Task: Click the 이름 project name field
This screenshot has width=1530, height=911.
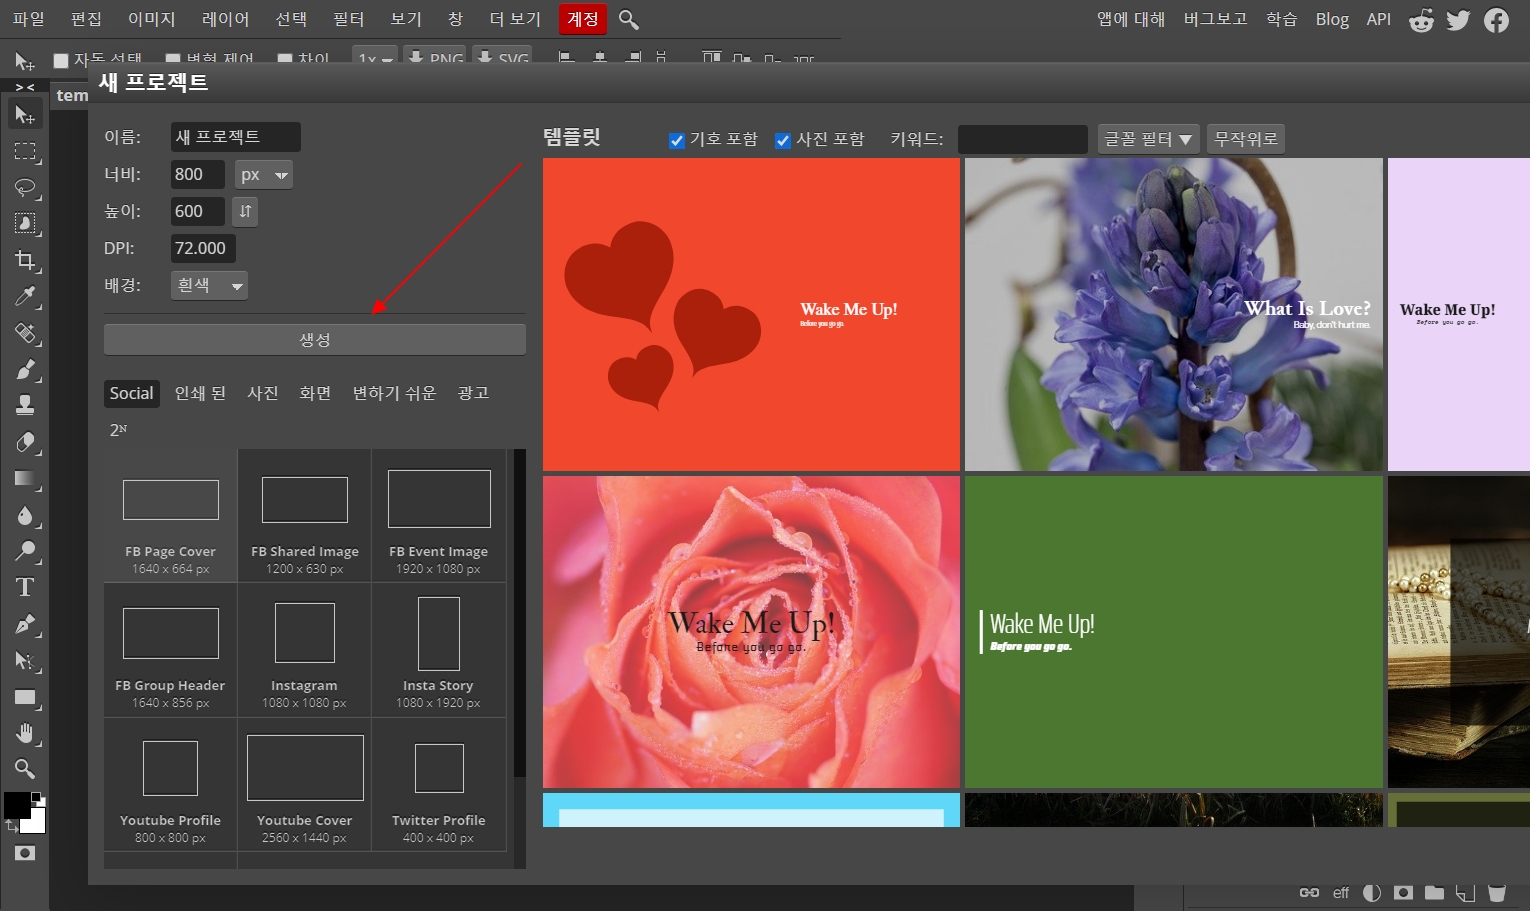Action: point(236,137)
